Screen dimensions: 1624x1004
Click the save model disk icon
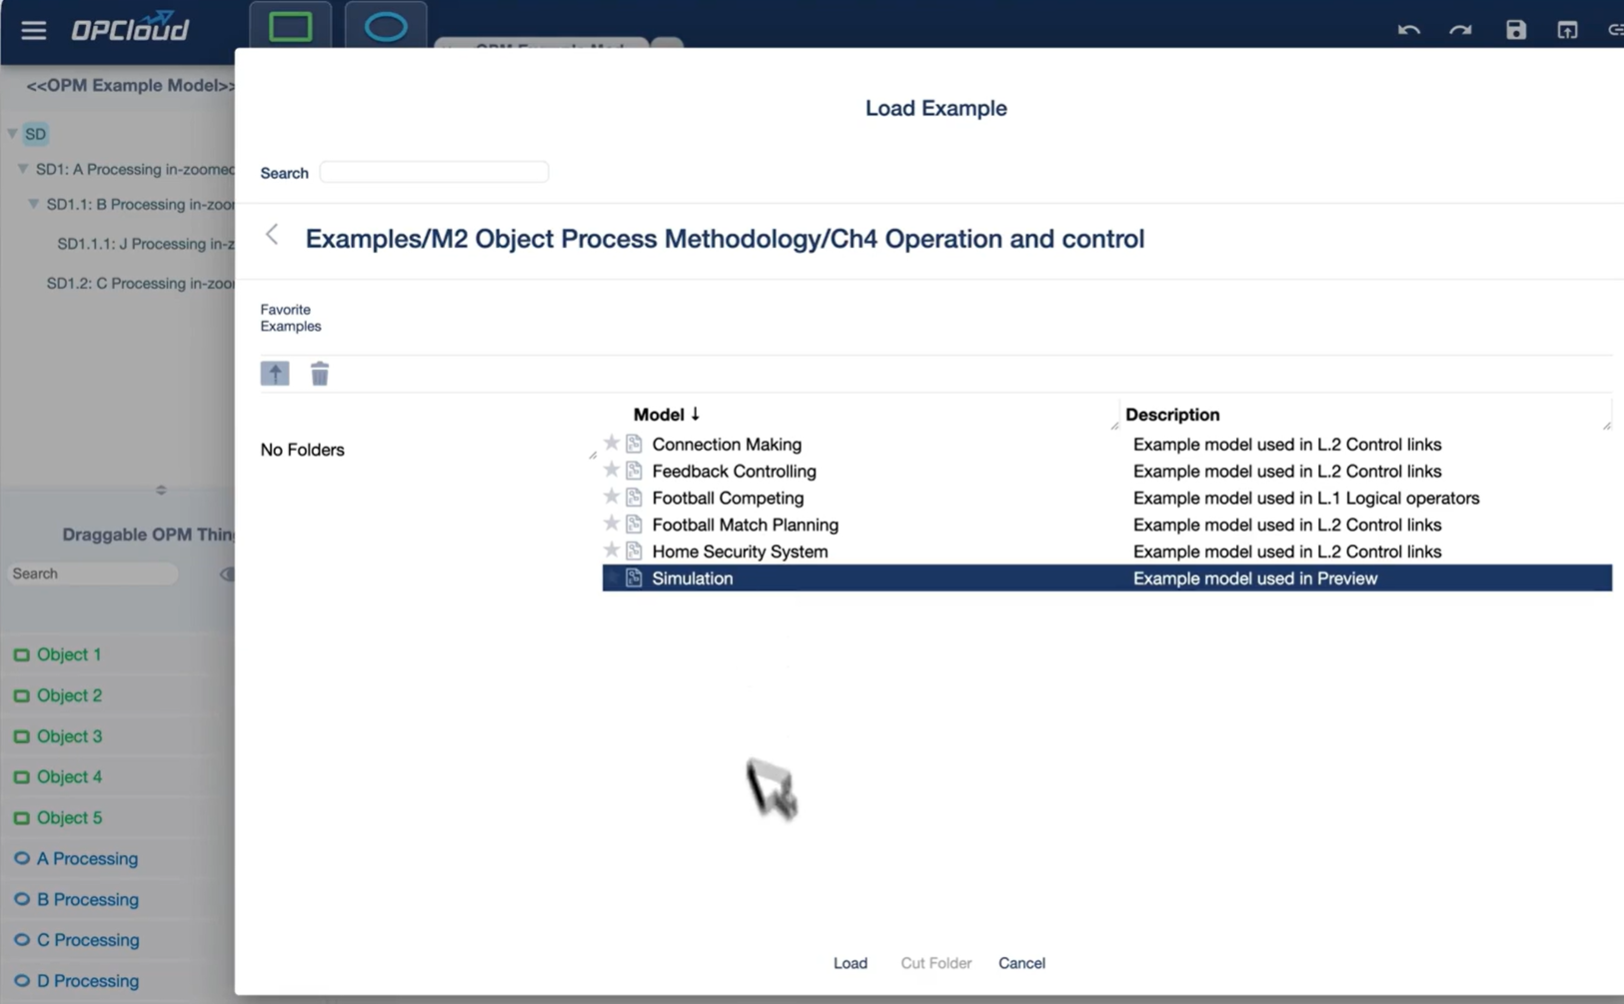point(1516,30)
